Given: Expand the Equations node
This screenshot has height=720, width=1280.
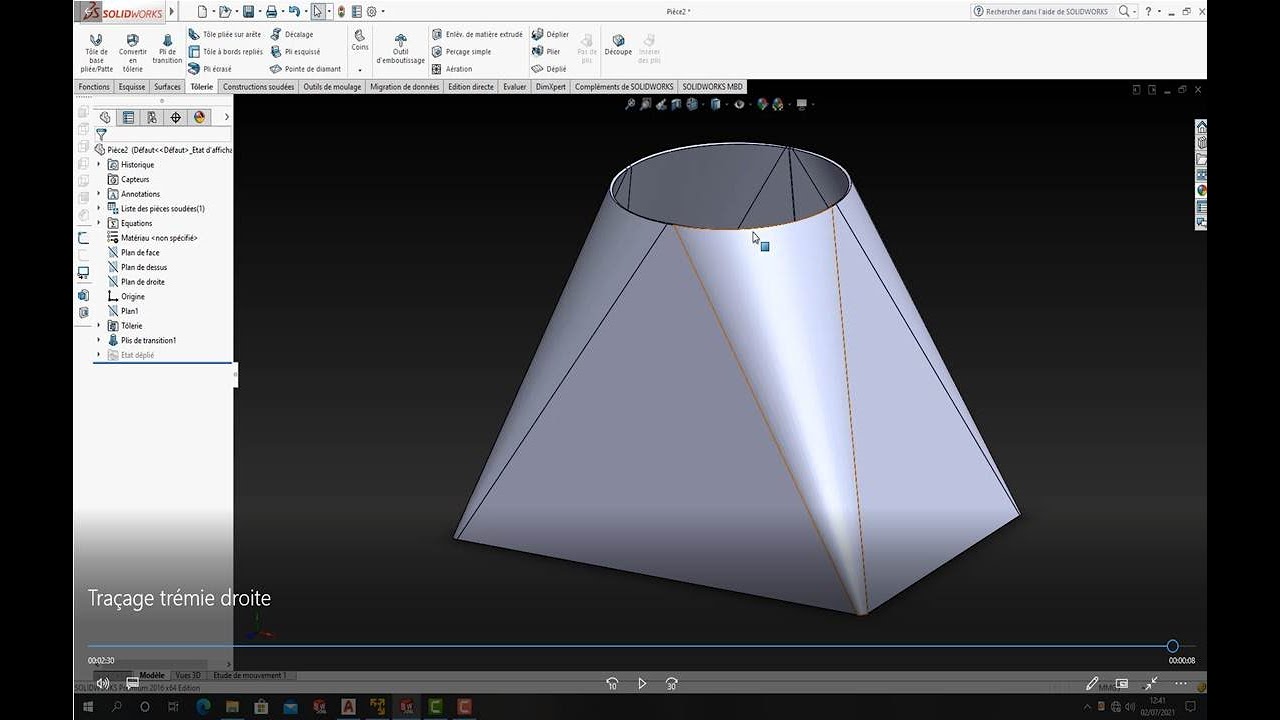Looking at the screenshot, I should click(x=99, y=223).
